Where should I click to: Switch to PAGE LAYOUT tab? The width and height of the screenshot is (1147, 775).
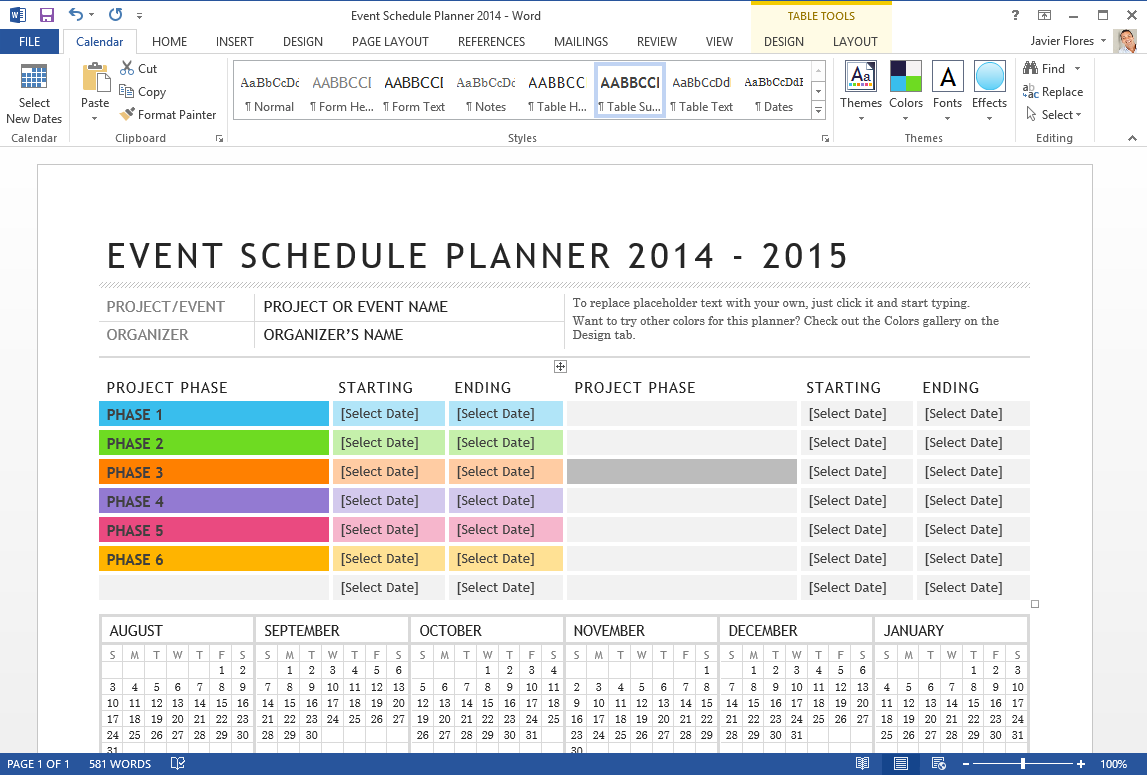(x=390, y=42)
